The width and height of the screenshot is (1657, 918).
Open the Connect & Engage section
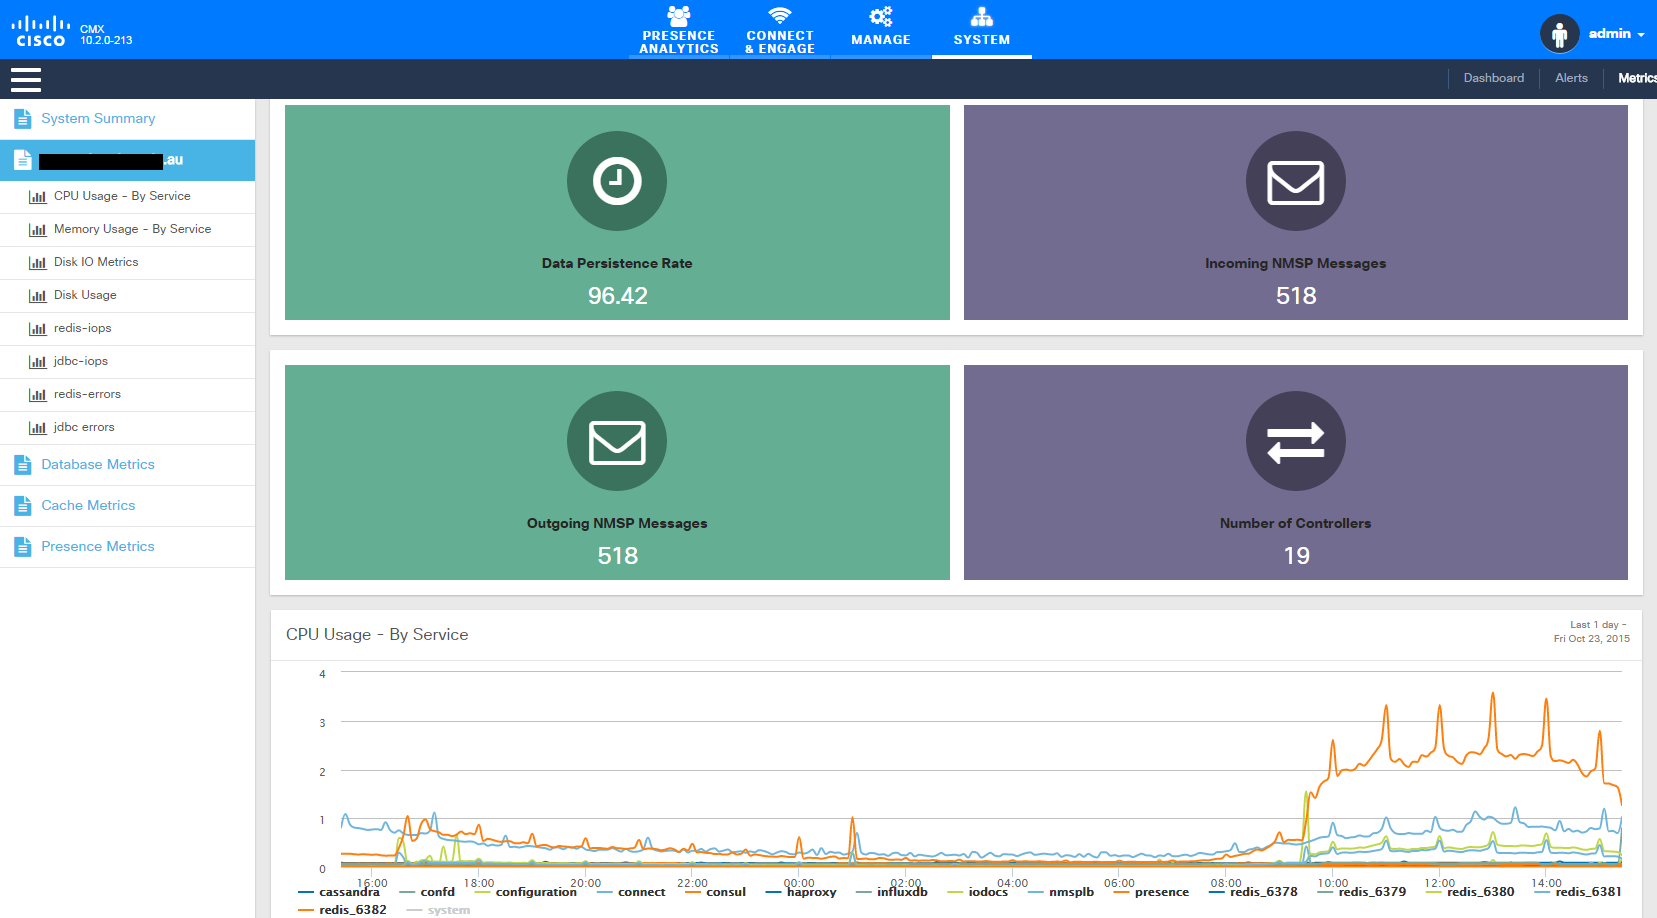coord(780,30)
